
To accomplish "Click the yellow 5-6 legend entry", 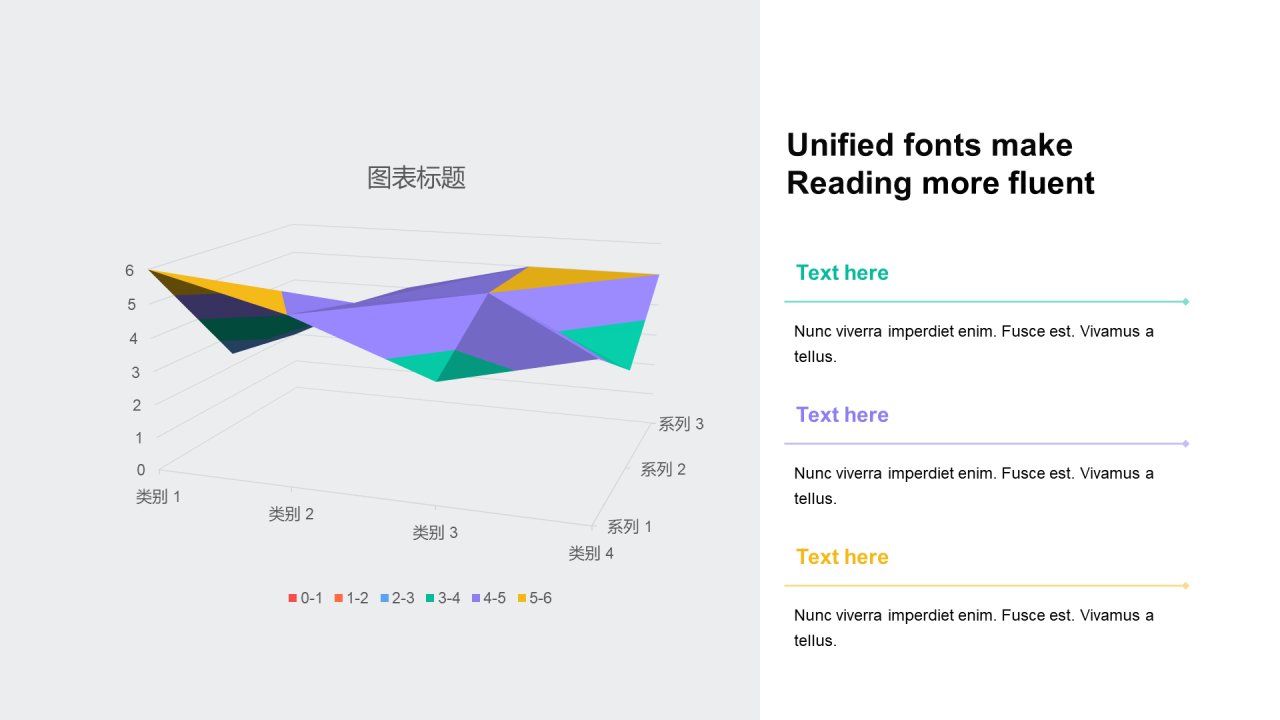I will [x=535, y=598].
